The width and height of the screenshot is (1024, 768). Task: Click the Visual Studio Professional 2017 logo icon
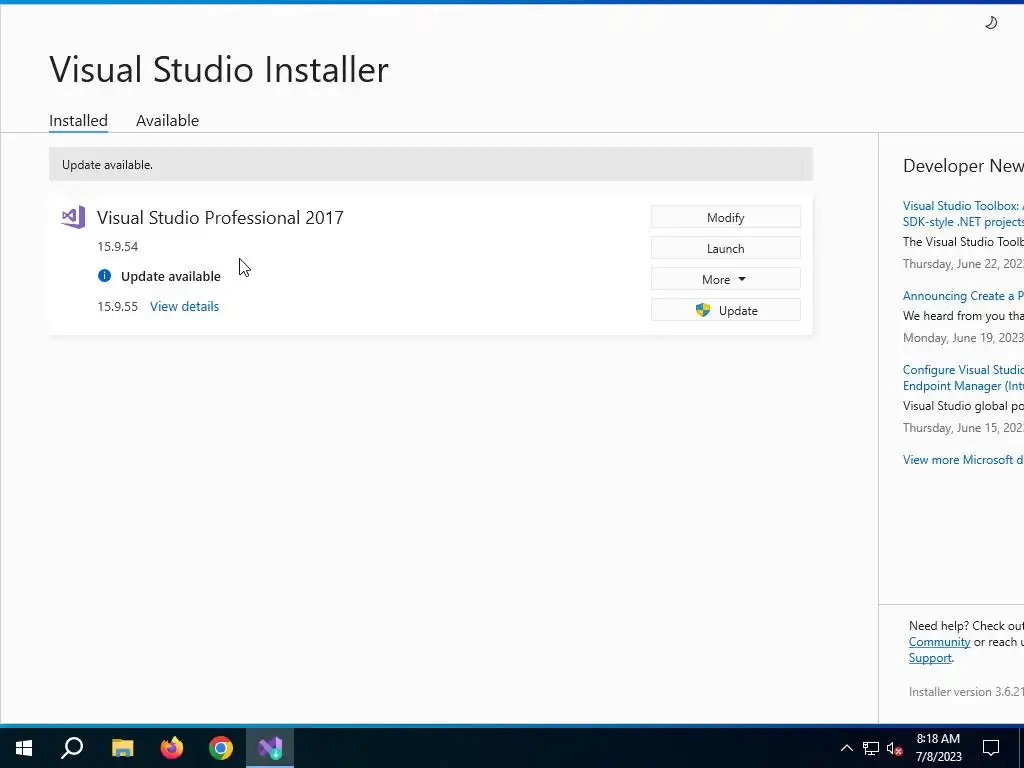coord(73,217)
